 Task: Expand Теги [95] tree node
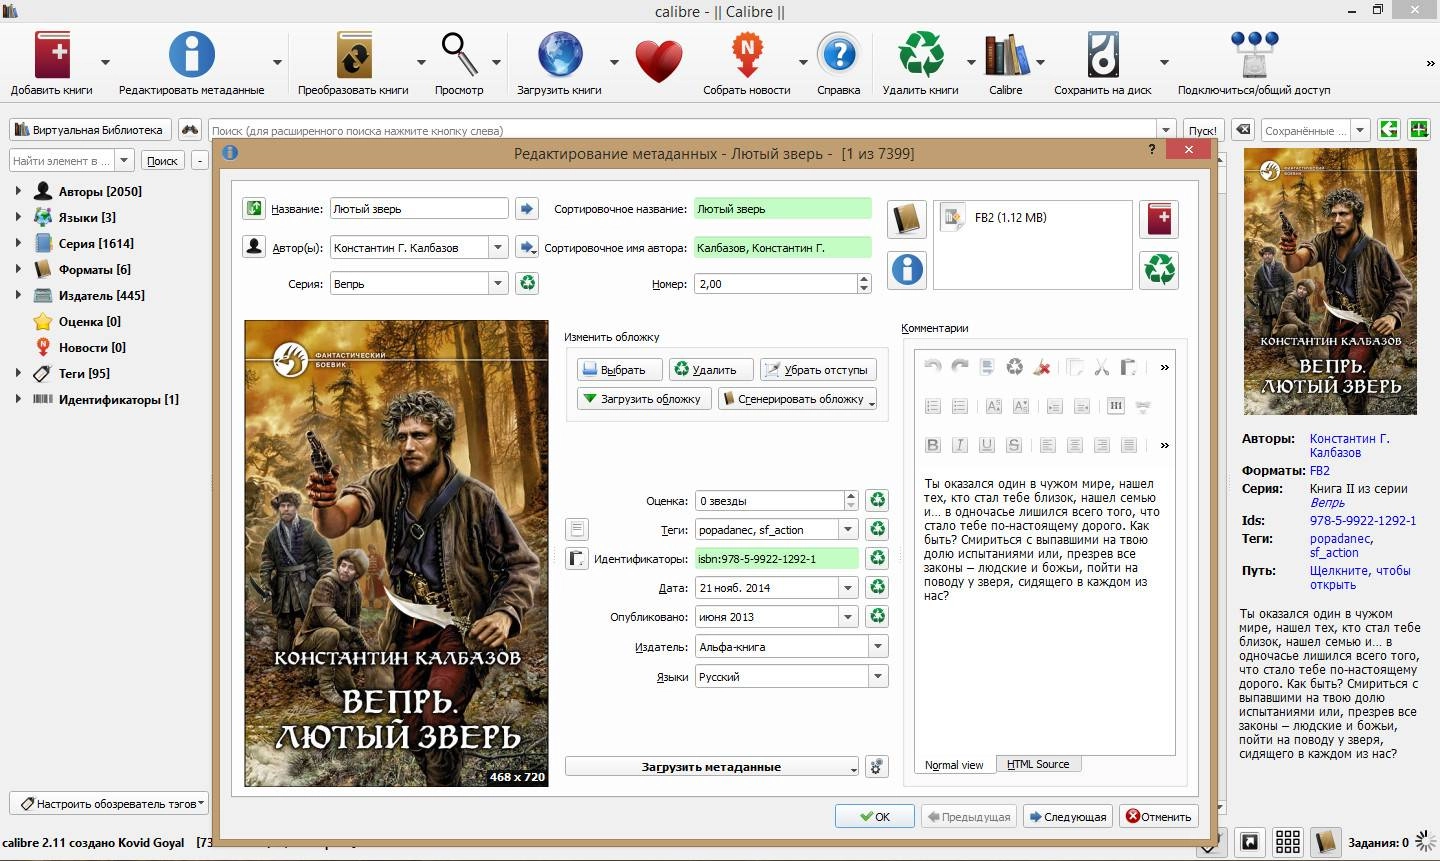(18, 373)
